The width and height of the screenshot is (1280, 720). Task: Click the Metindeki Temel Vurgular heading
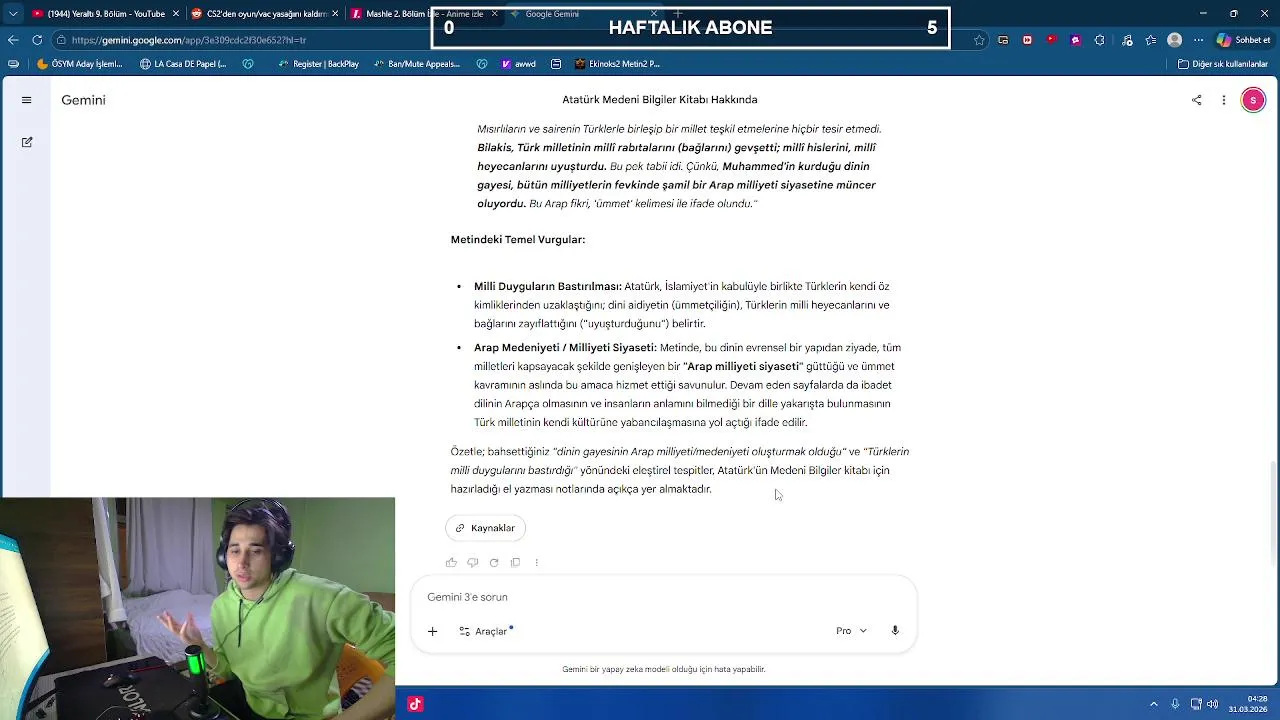[518, 240]
